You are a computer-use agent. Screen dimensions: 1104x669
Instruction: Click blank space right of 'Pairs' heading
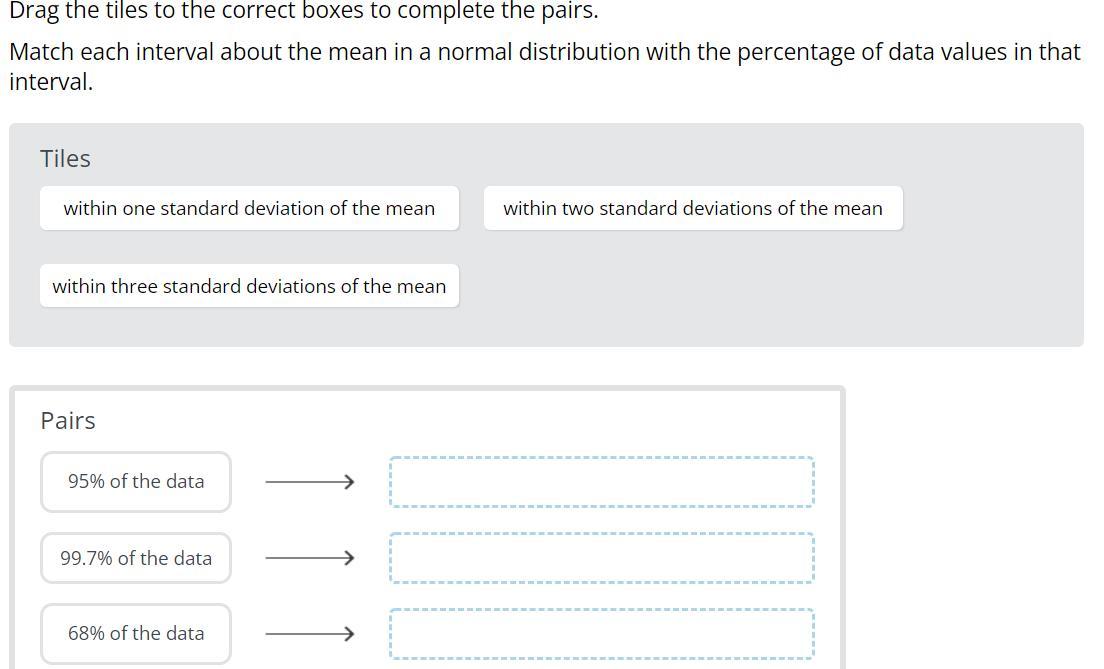pyautogui.click(x=450, y=421)
